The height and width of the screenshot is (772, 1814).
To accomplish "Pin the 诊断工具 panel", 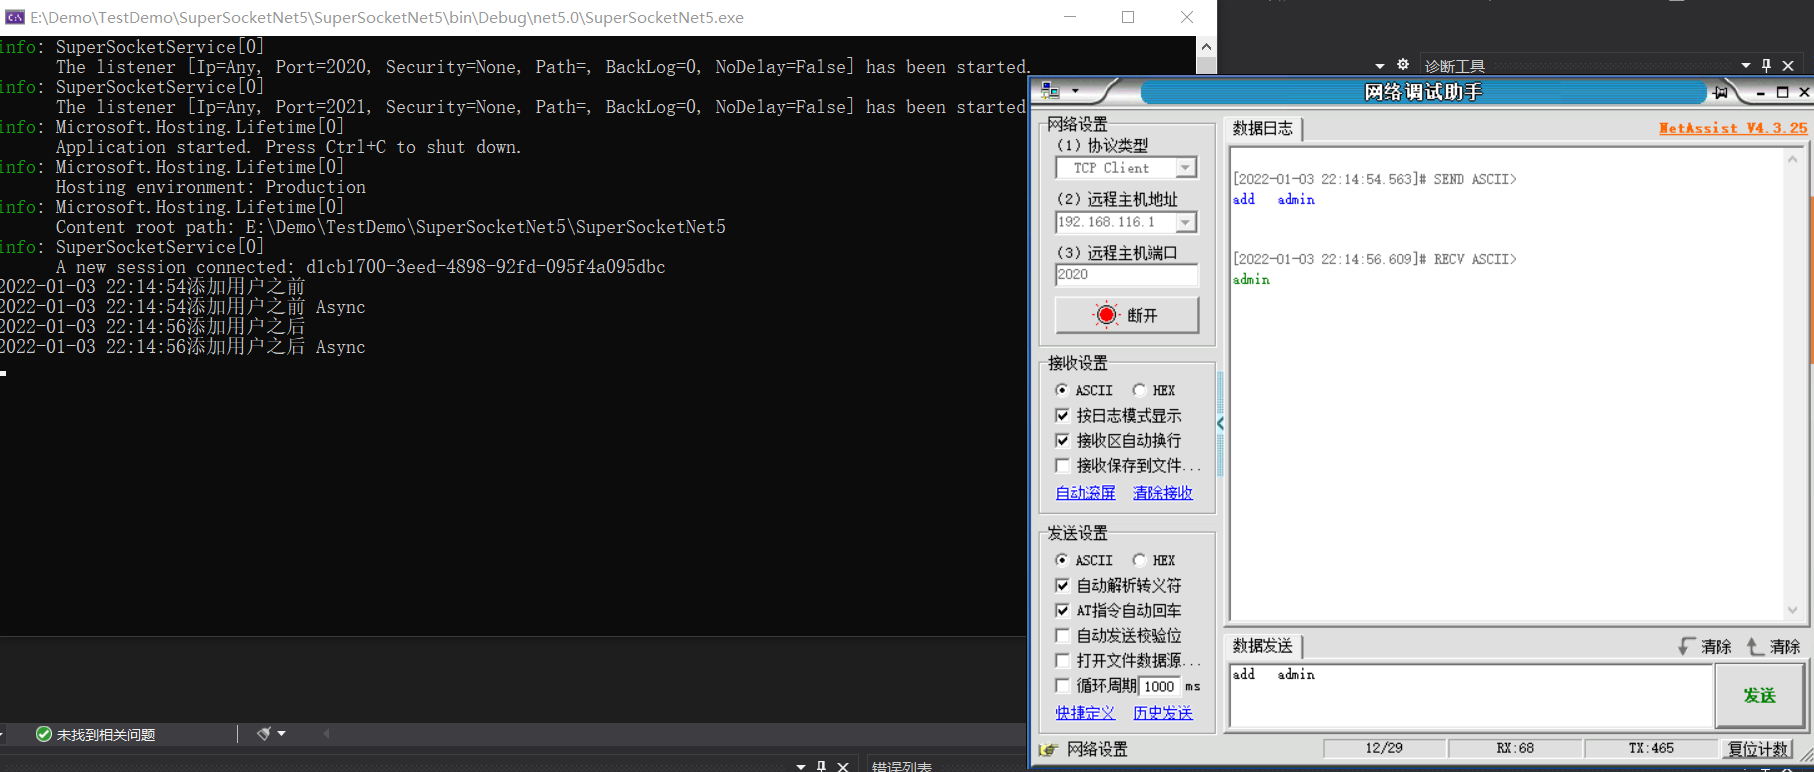I will click(x=1767, y=66).
